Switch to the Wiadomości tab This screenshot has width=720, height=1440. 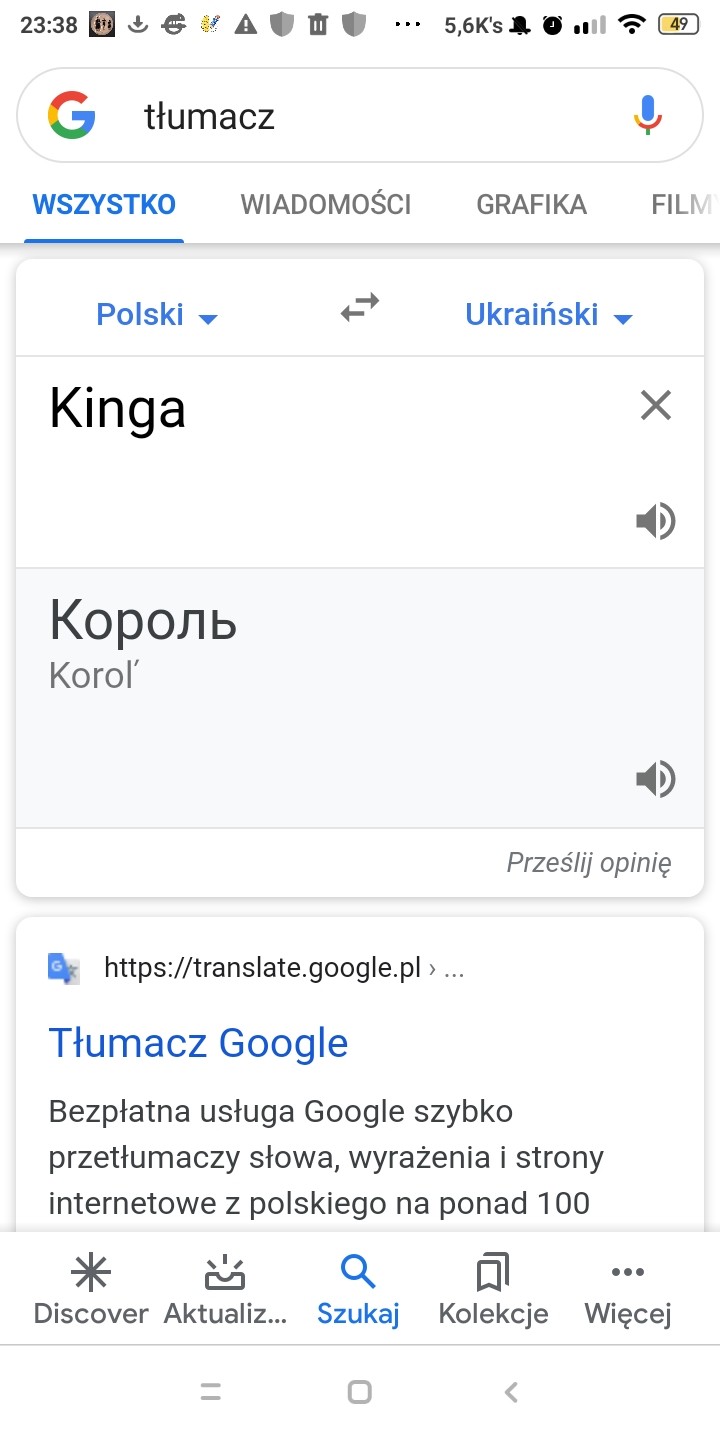point(326,205)
